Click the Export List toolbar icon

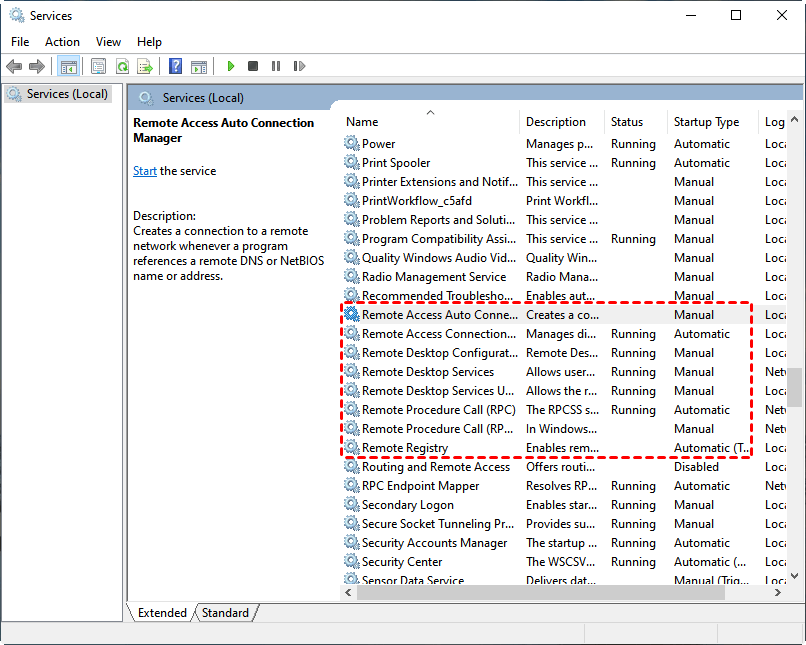click(145, 67)
